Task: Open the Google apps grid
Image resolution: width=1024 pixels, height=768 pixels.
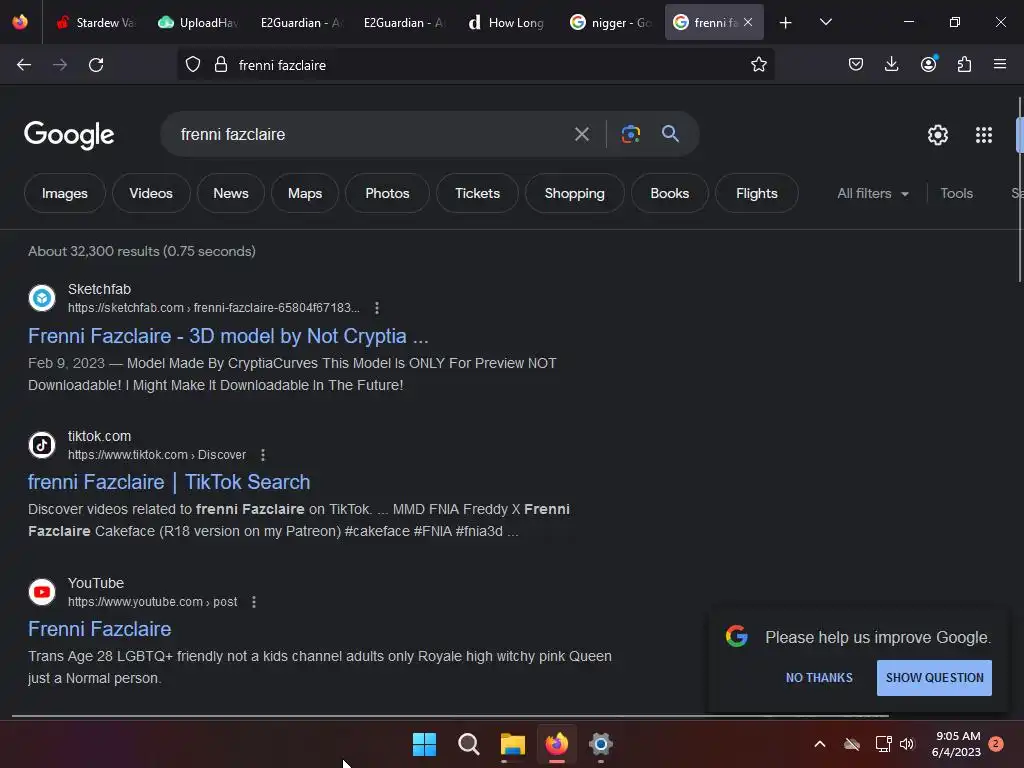Action: pyautogui.click(x=984, y=135)
